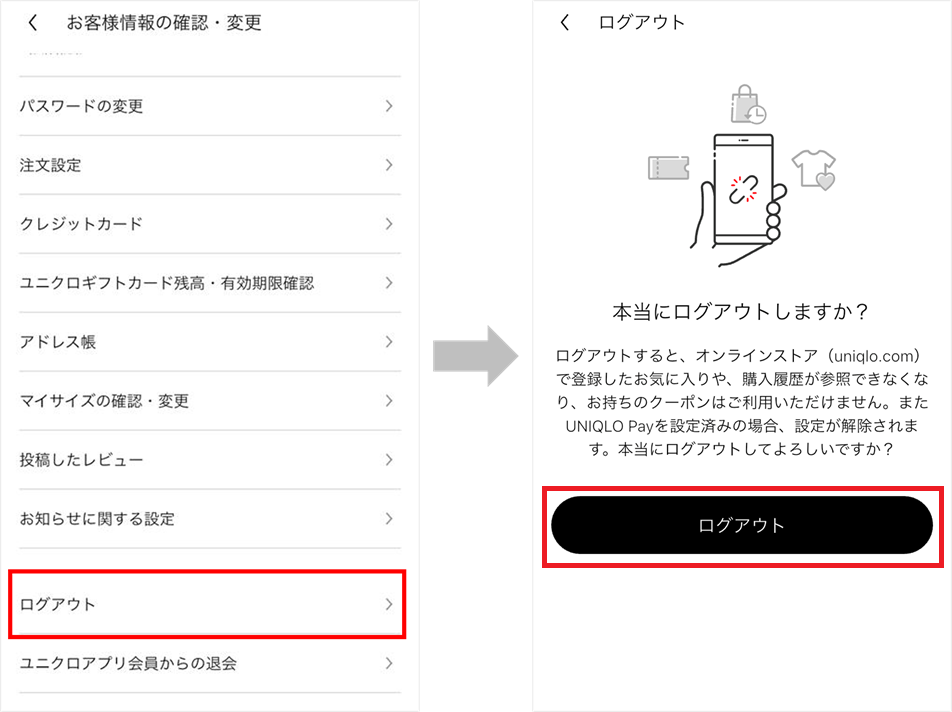
Task: Click the T-shirt favorite heart icon
Action: point(814,169)
